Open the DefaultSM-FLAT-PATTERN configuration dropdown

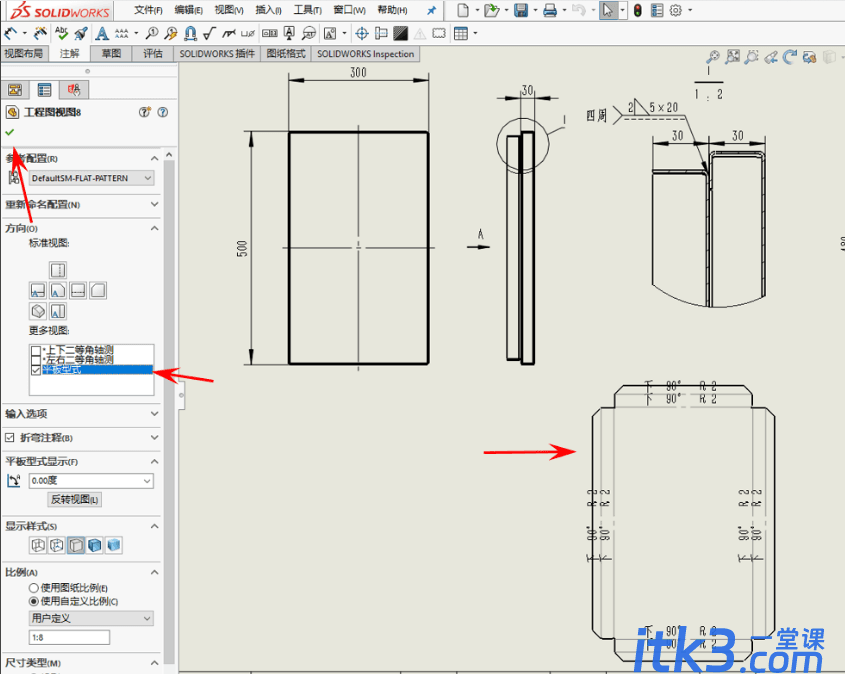tap(92, 178)
